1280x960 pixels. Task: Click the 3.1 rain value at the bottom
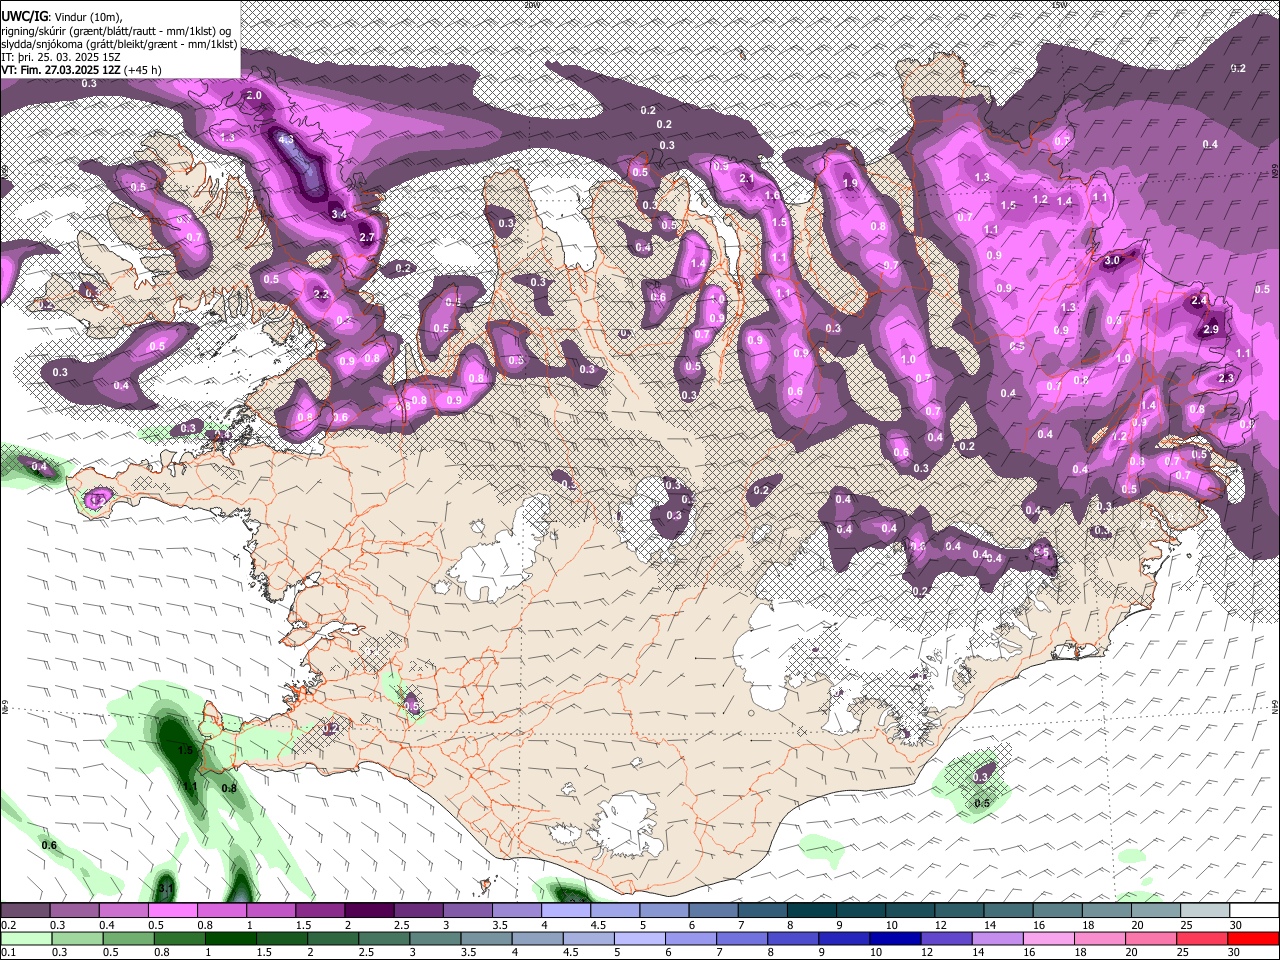167,887
